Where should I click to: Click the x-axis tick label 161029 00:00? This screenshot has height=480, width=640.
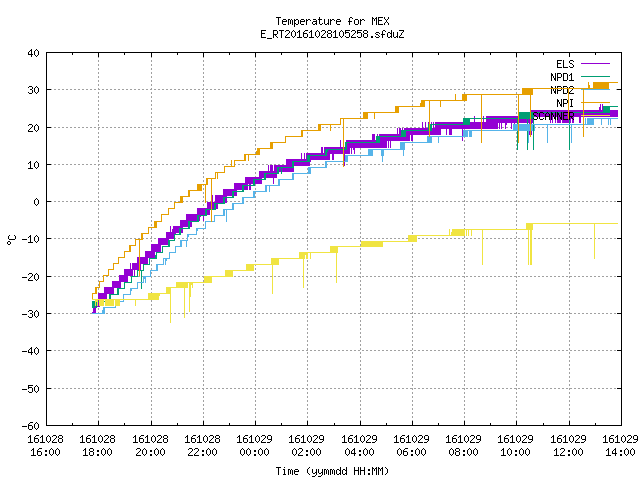point(255,446)
